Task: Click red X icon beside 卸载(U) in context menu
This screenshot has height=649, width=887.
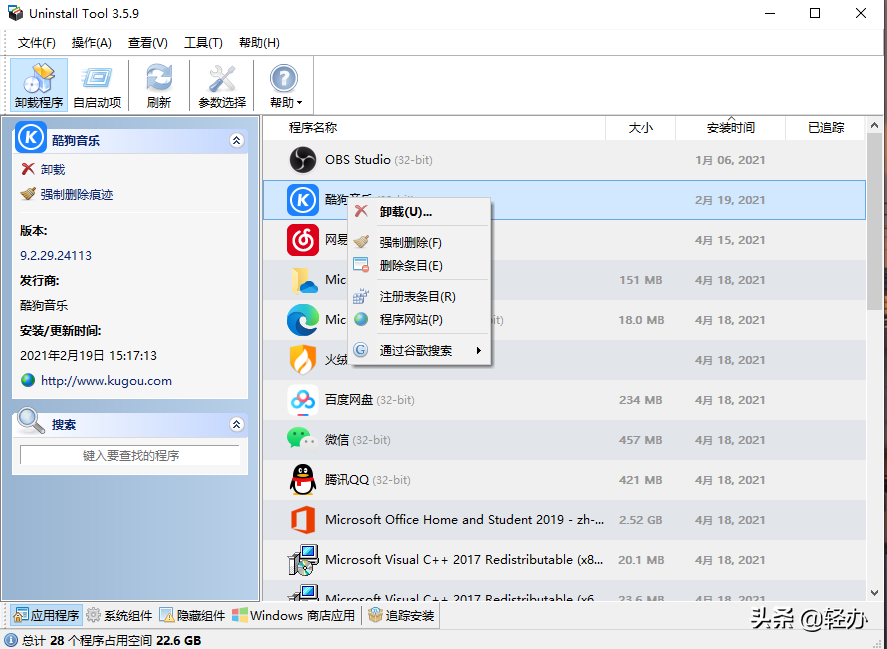Action: tap(361, 211)
